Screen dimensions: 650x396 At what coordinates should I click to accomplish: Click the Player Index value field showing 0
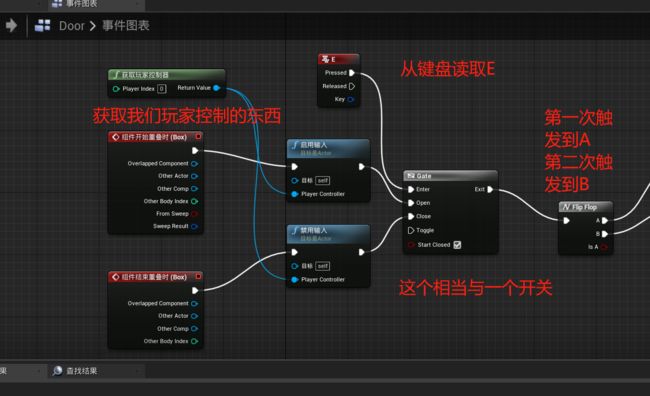[162, 88]
